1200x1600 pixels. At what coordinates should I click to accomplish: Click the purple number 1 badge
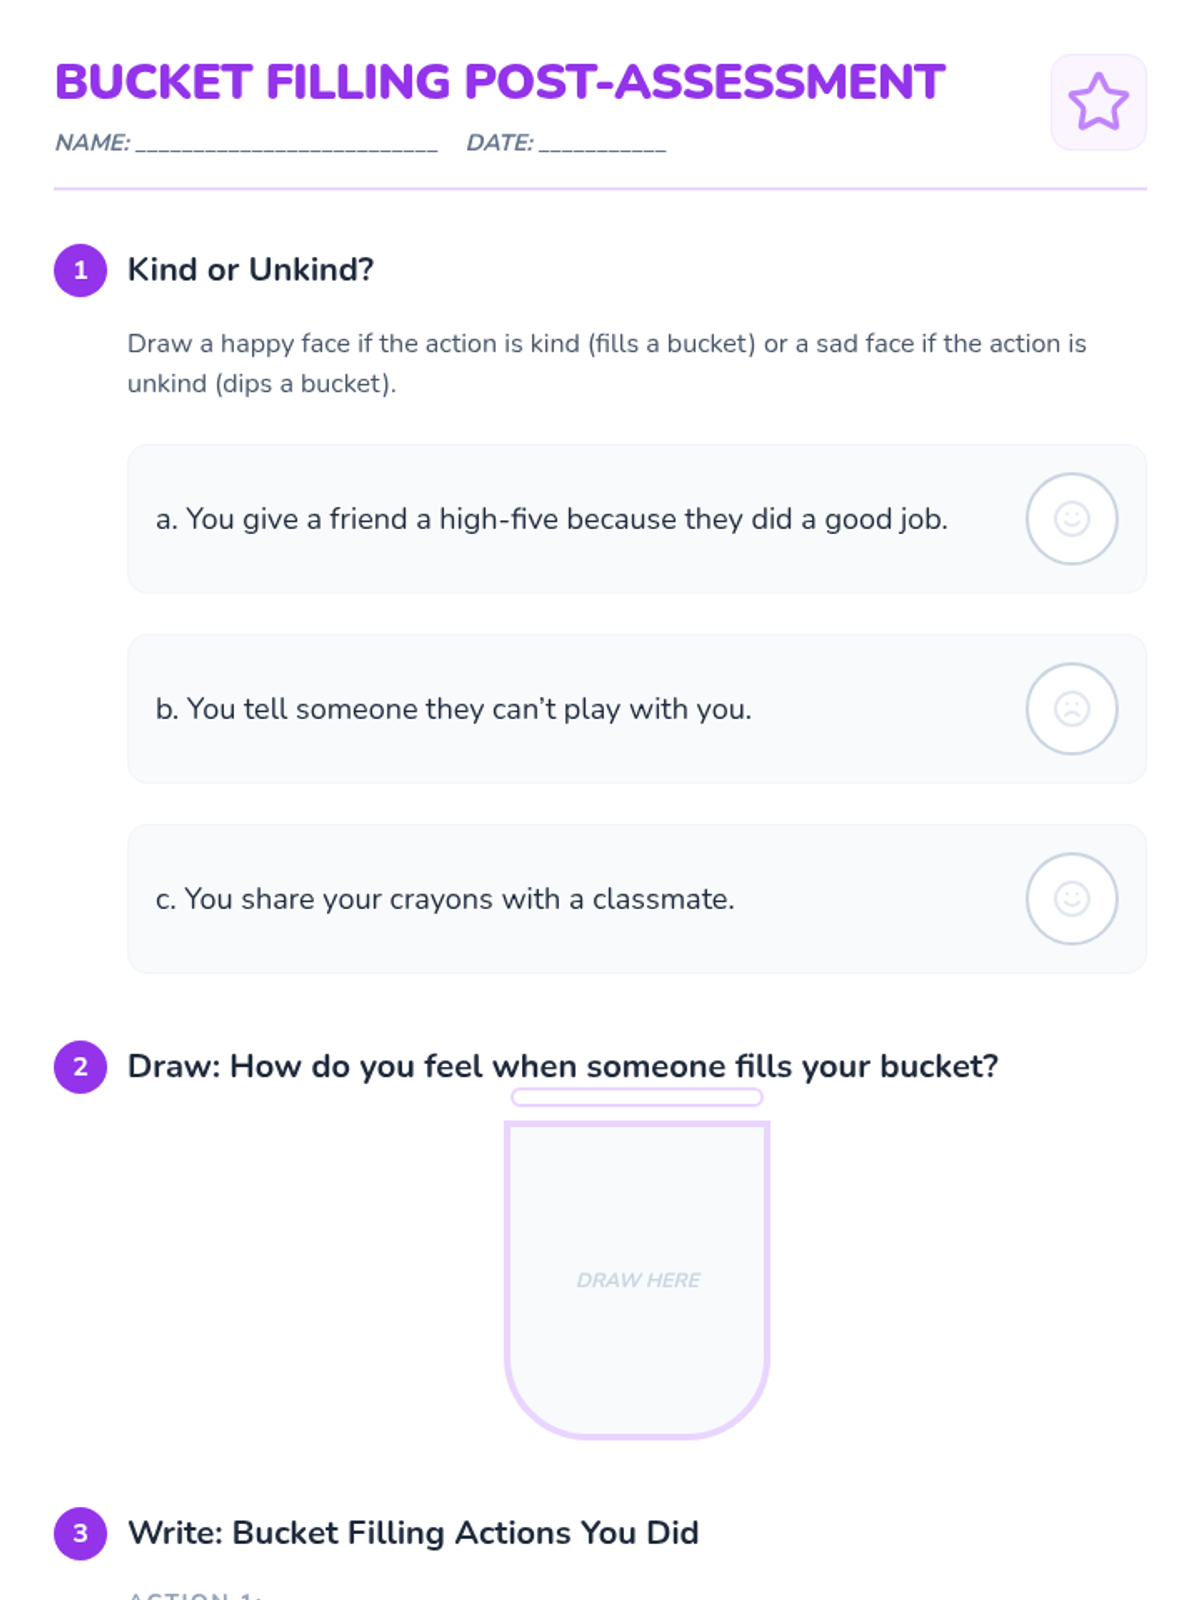point(80,270)
